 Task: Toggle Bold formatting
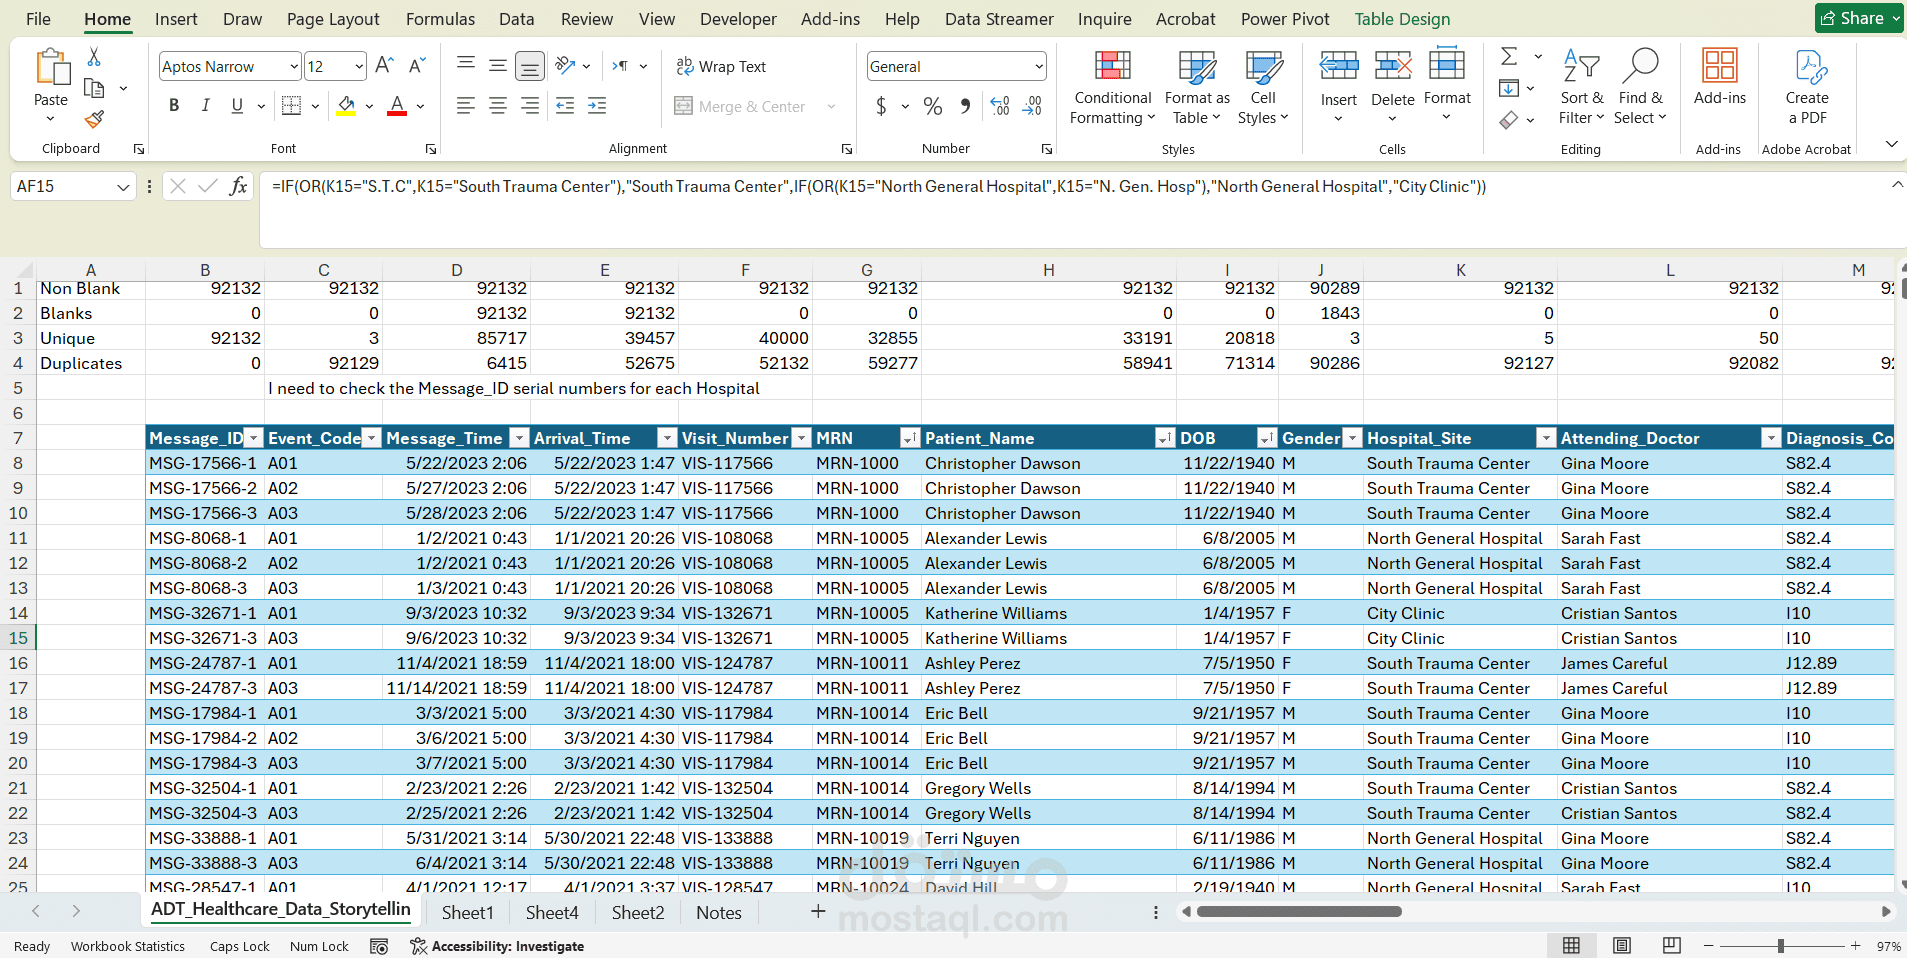coord(174,106)
